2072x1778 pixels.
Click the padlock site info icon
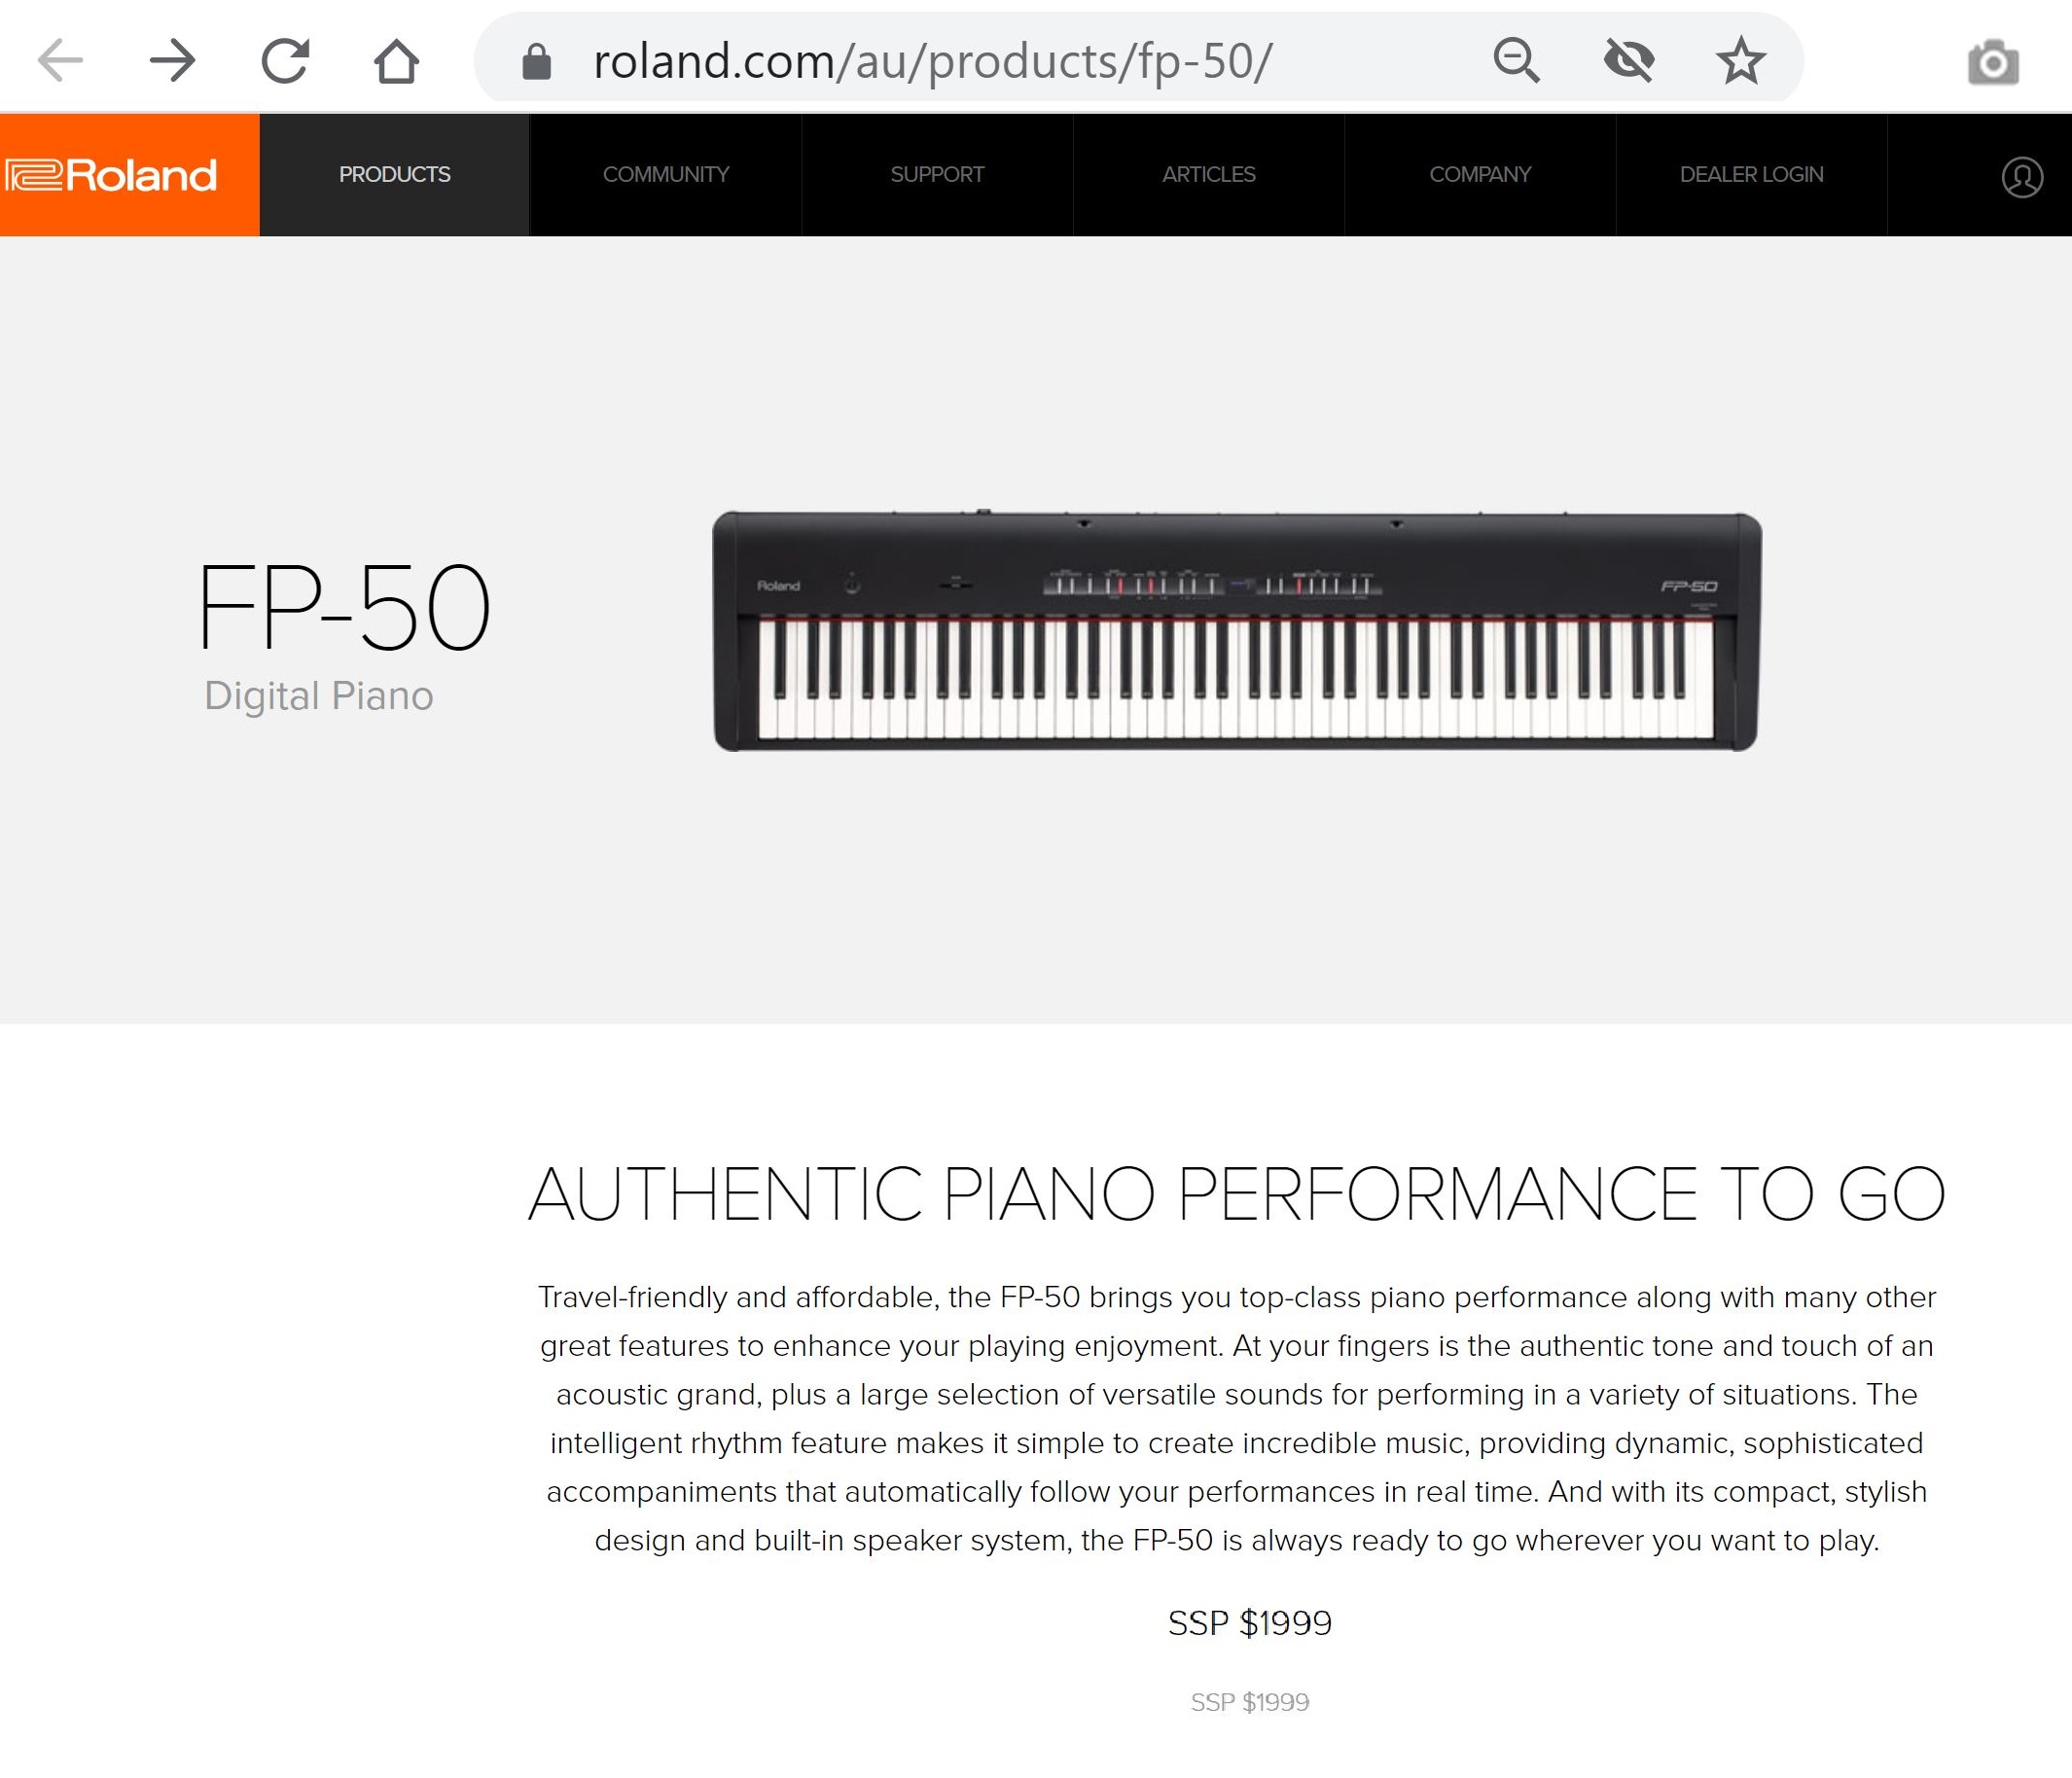(537, 61)
